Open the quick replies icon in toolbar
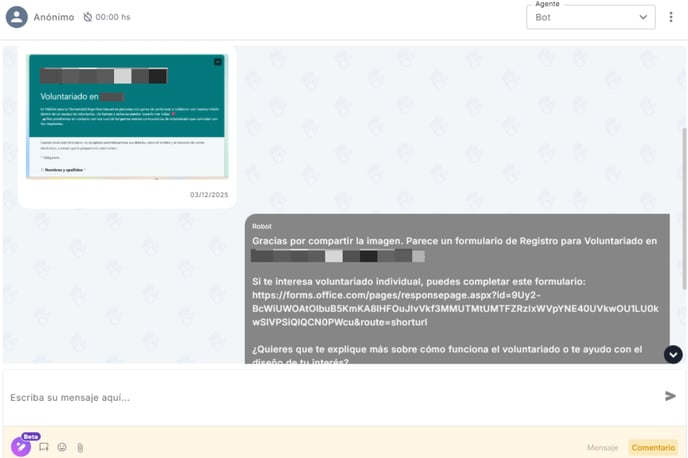 (x=44, y=447)
